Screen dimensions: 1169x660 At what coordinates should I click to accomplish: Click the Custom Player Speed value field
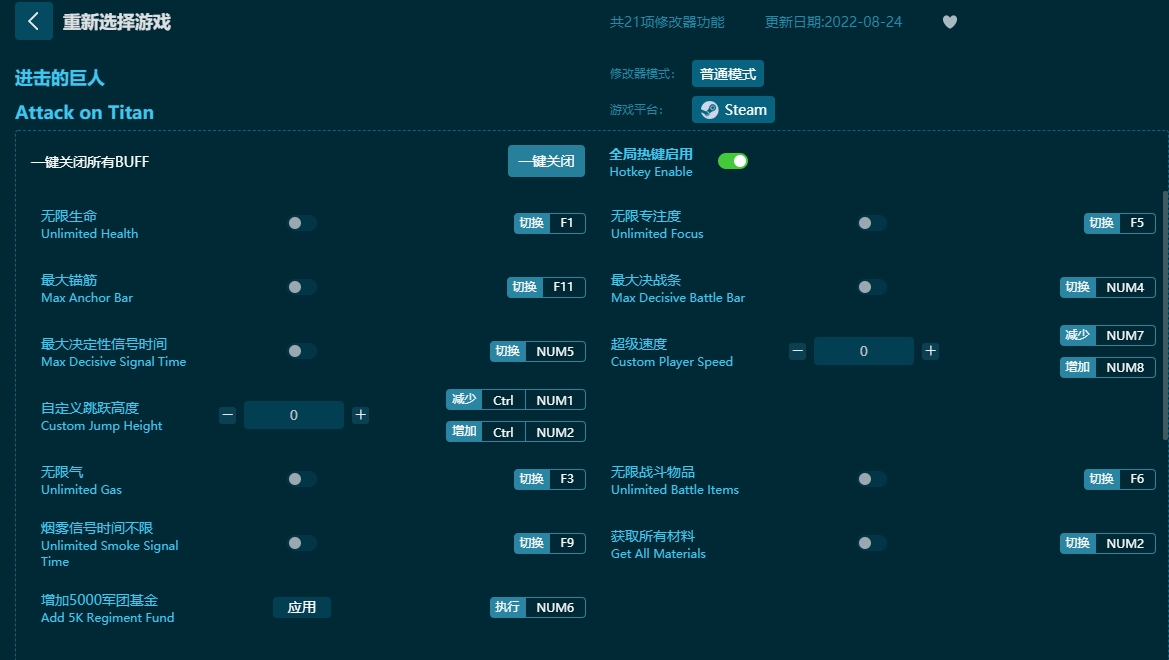click(863, 351)
